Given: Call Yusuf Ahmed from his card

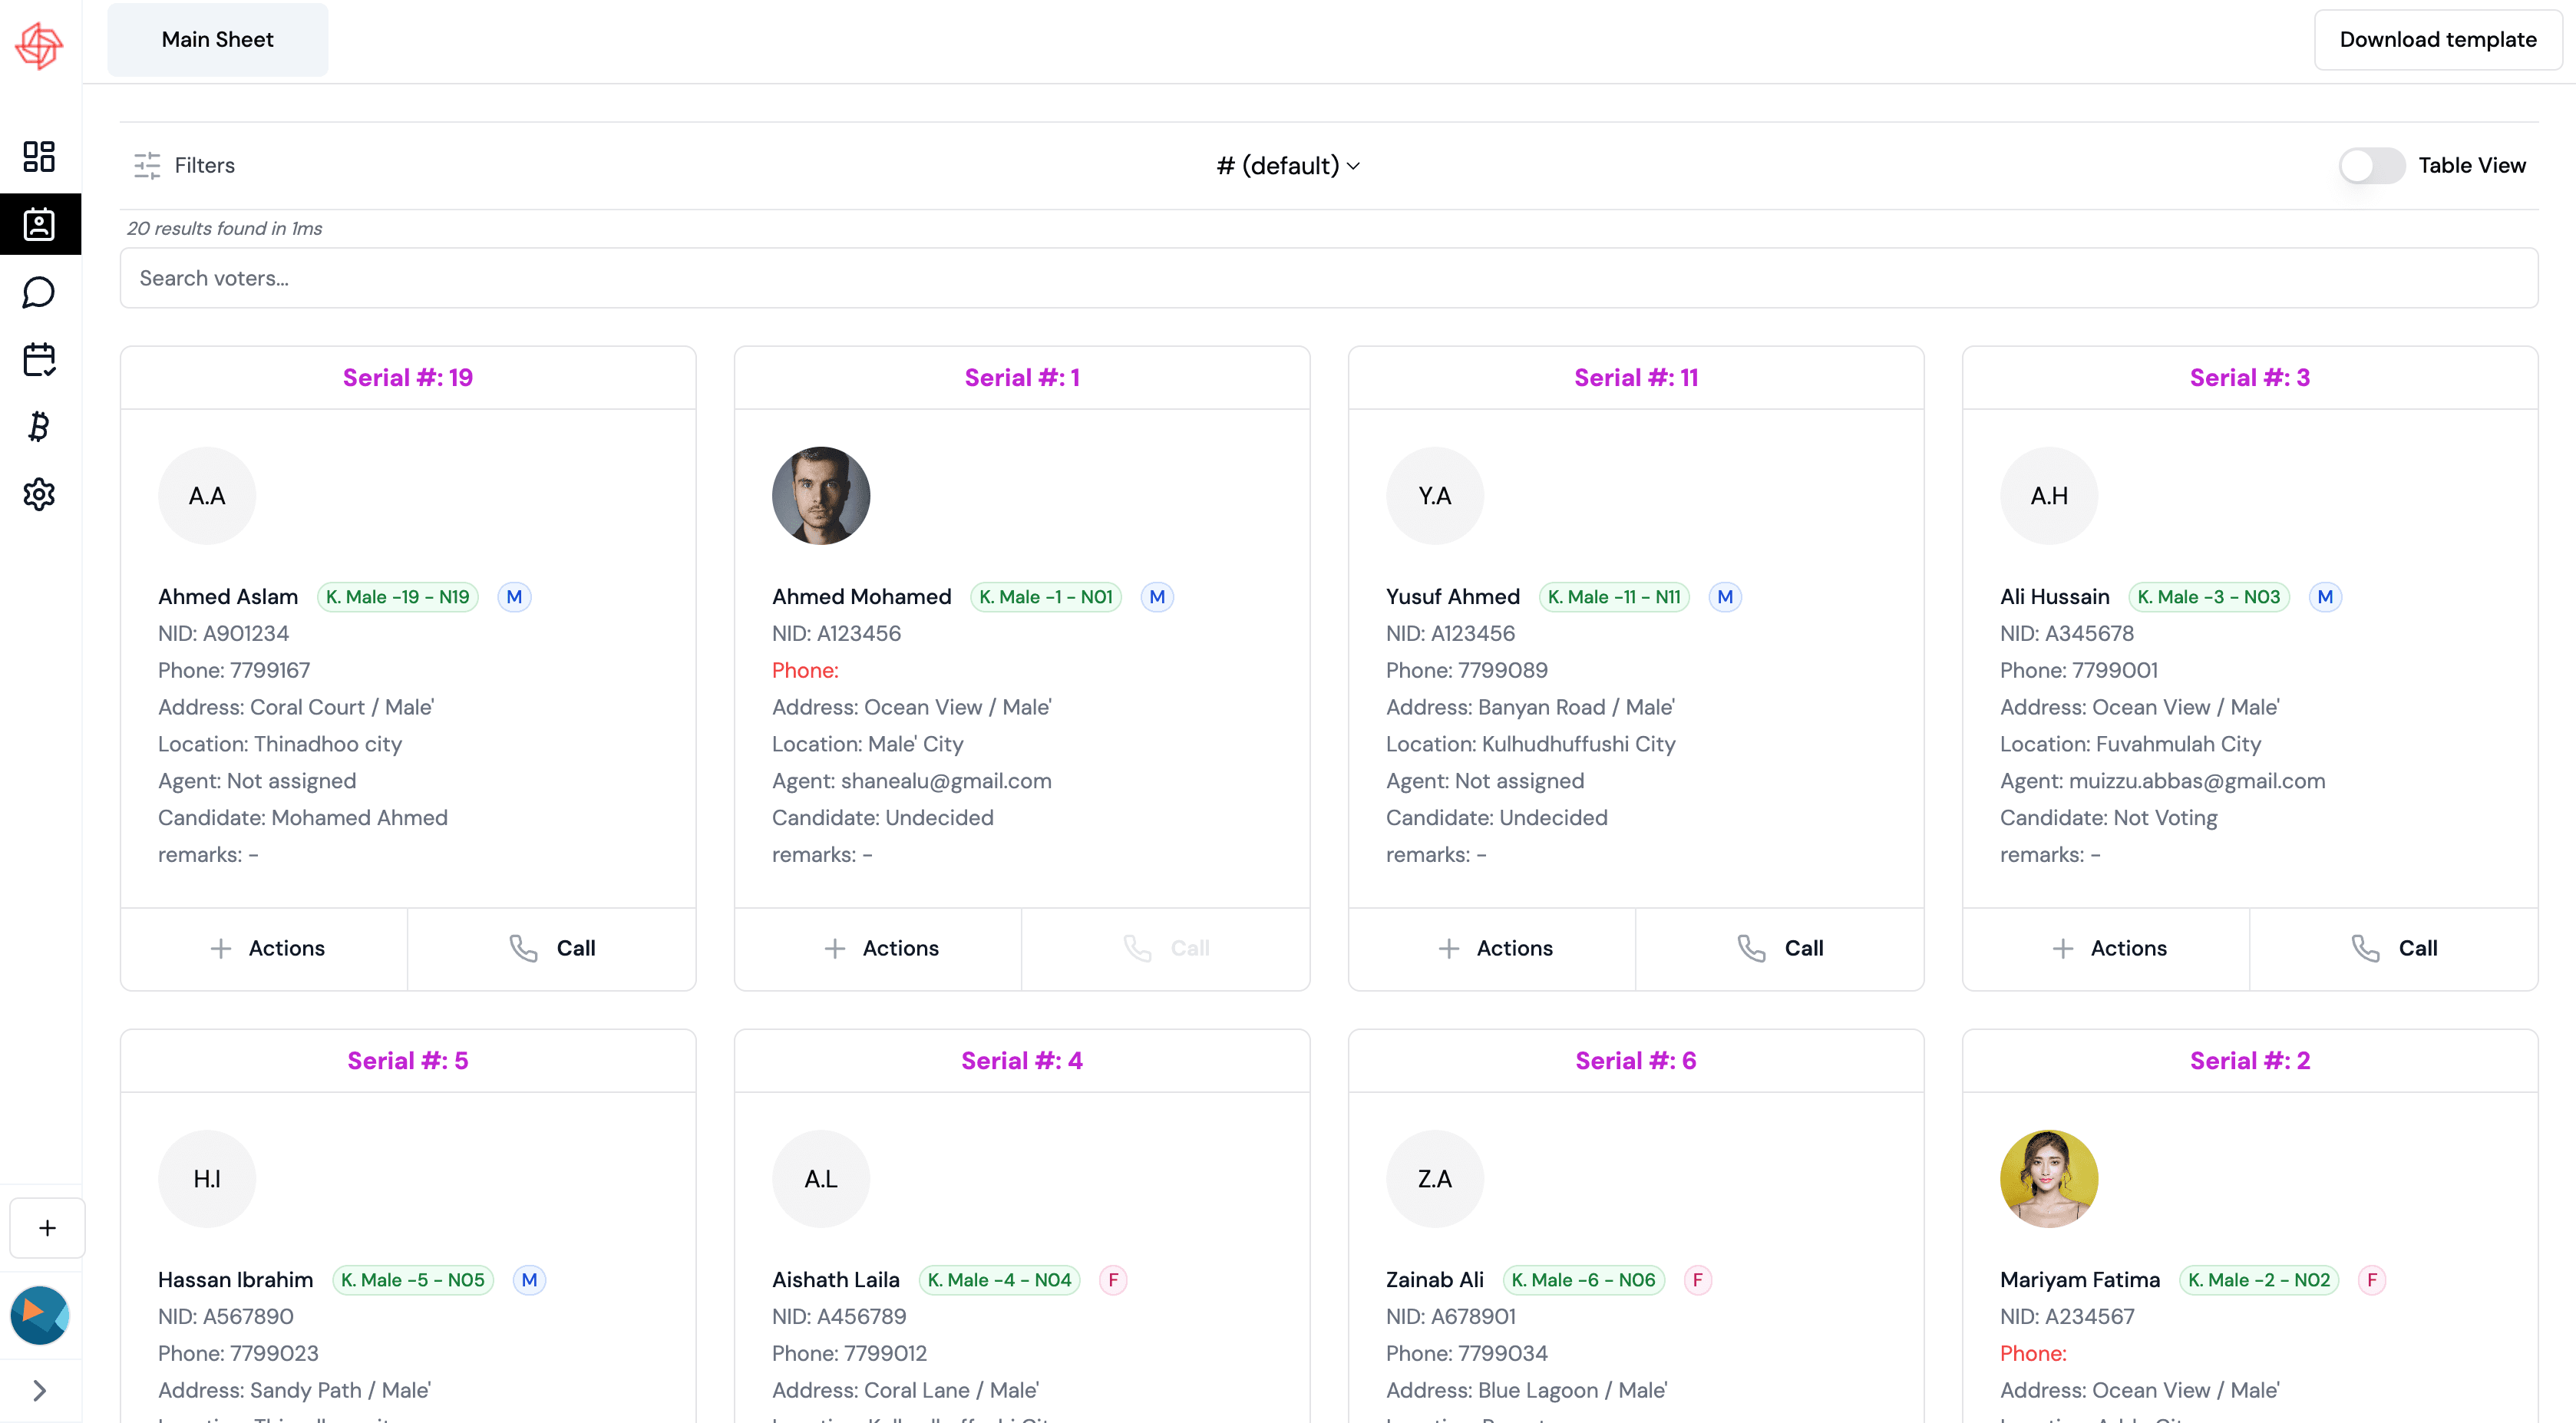Looking at the screenshot, I should pos(1779,948).
